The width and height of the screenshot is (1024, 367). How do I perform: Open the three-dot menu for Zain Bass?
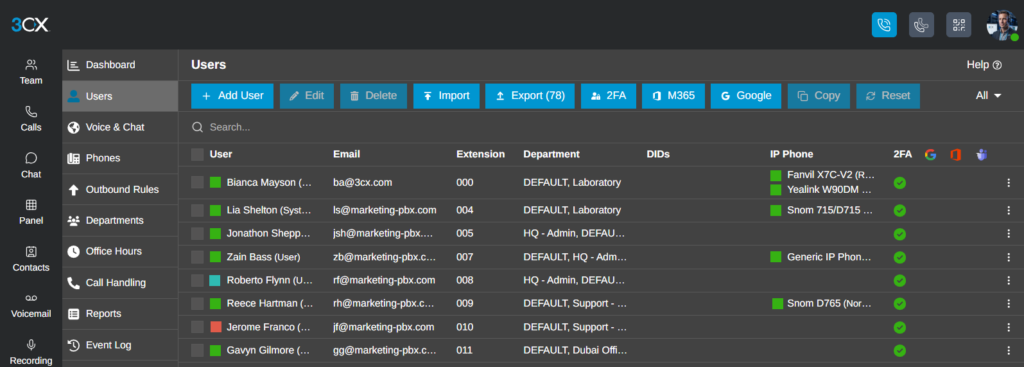pos(1008,257)
